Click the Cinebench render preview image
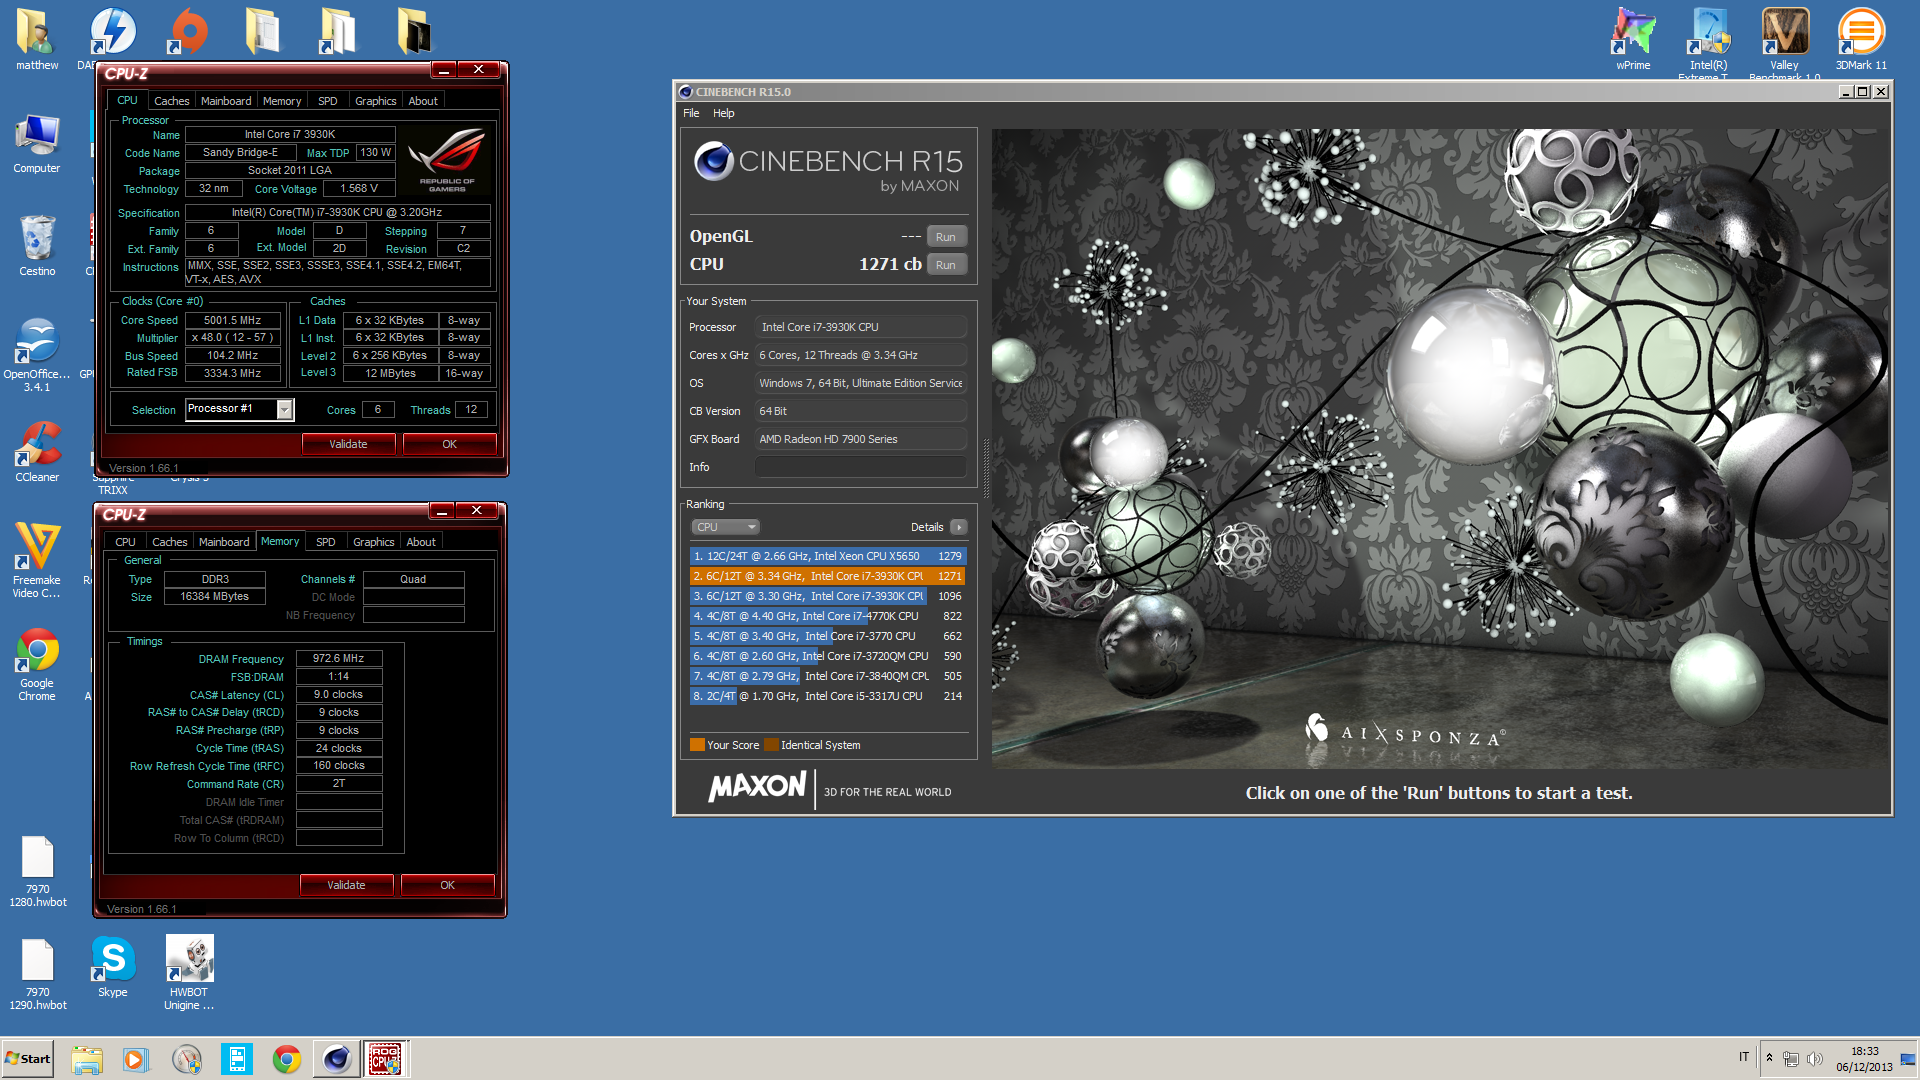Image resolution: width=1920 pixels, height=1080 pixels. coord(1440,448)
